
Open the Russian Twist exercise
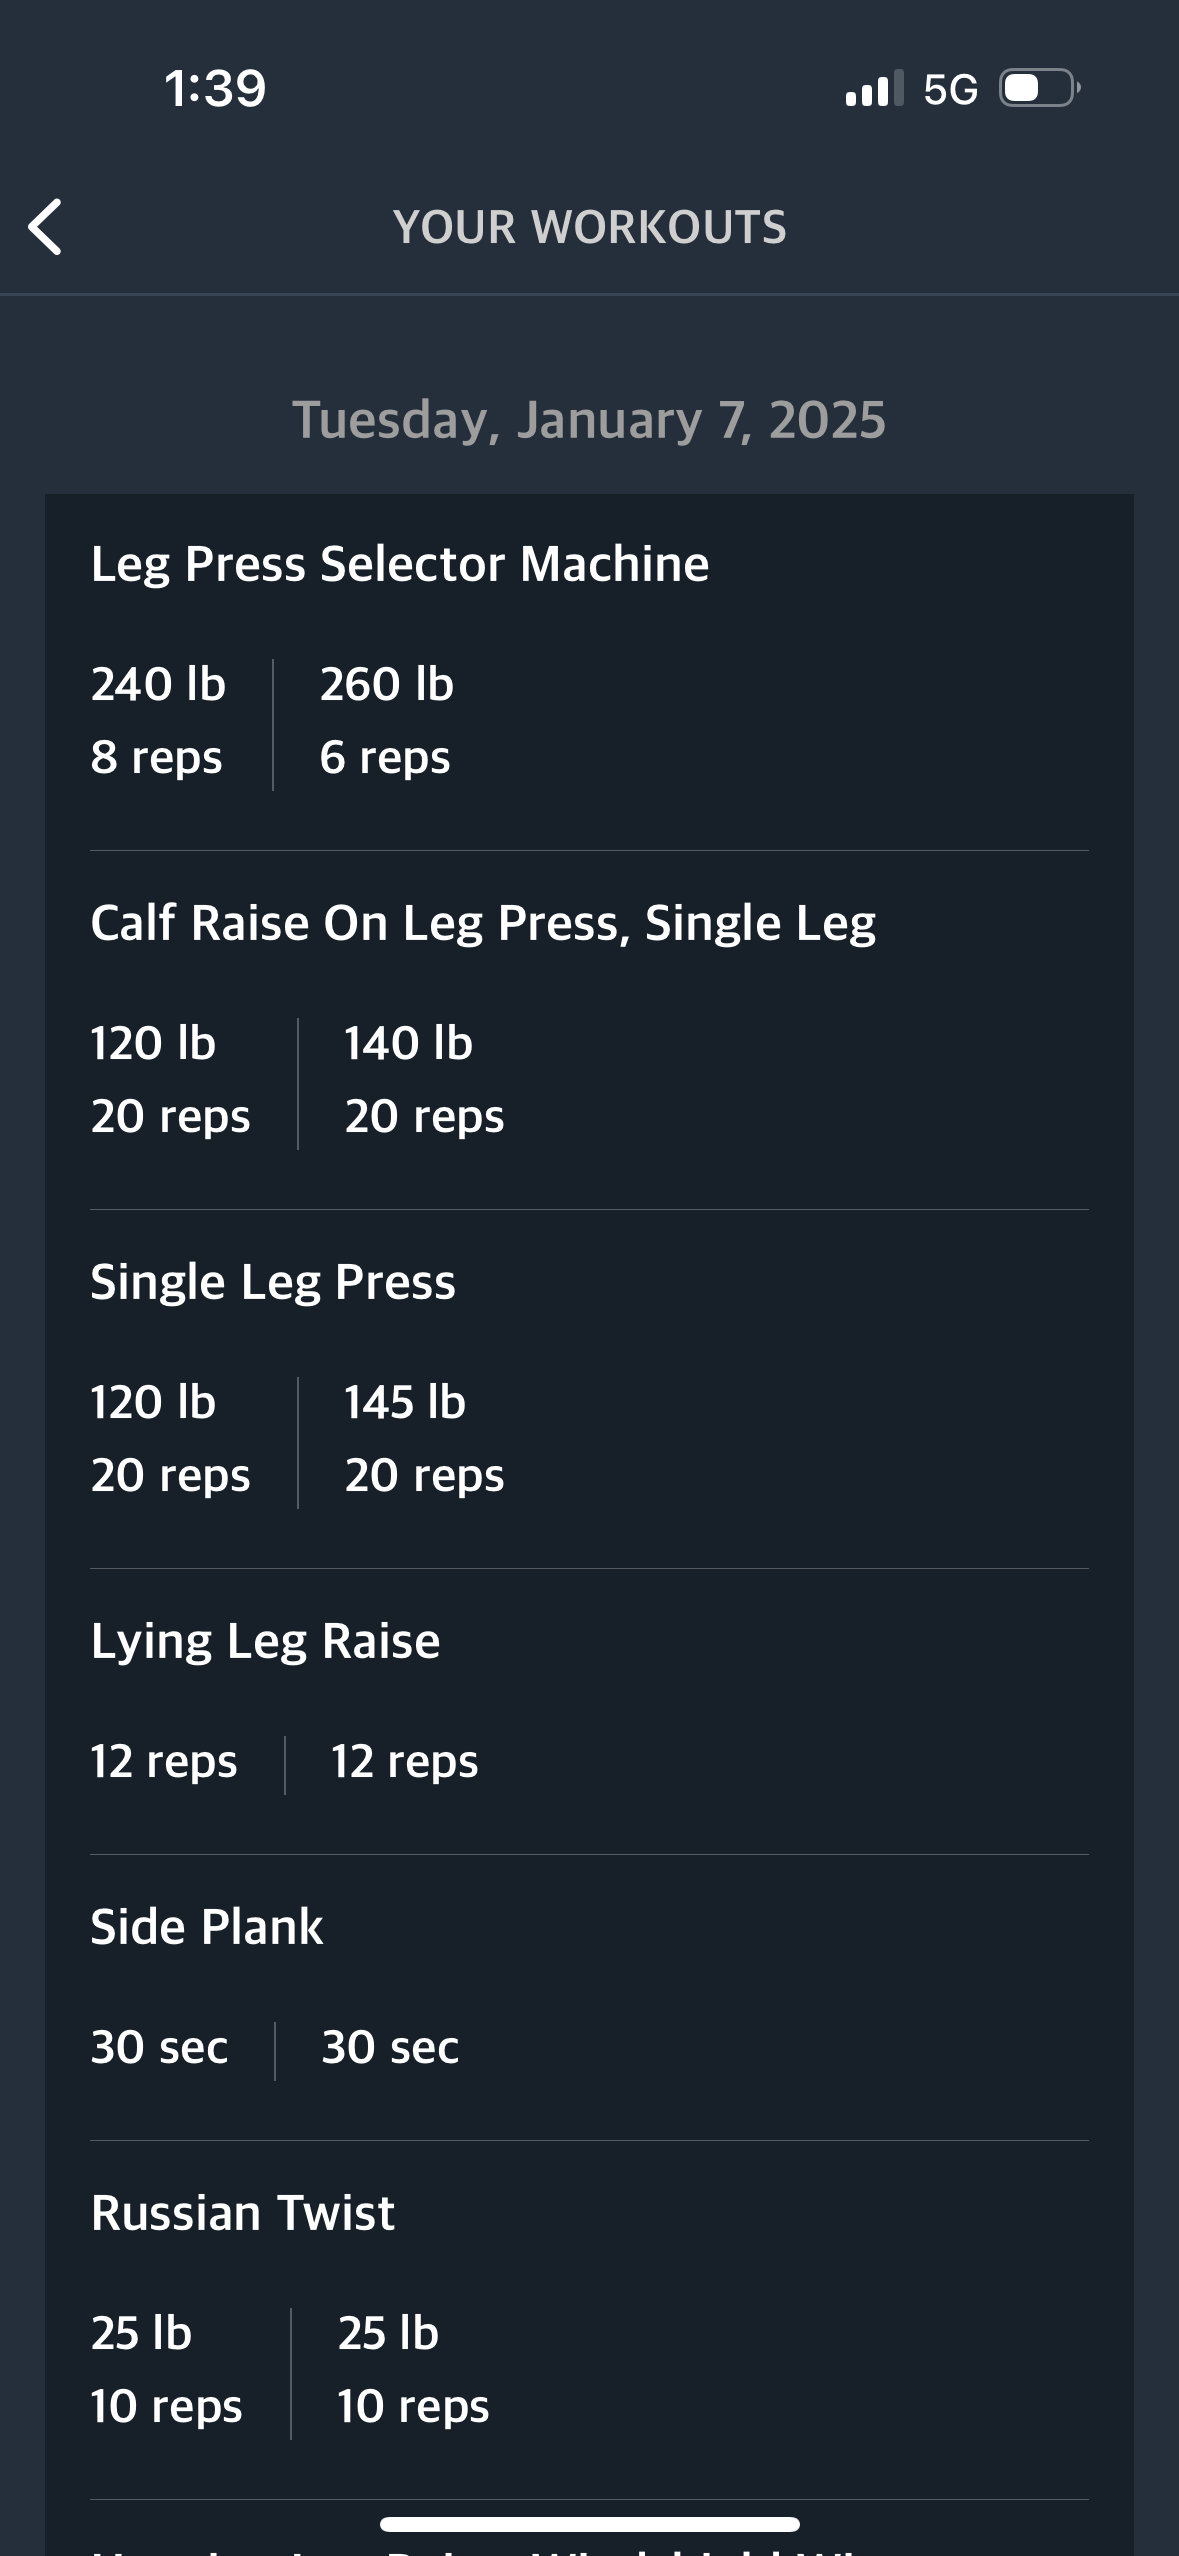tap(243, 2213)
